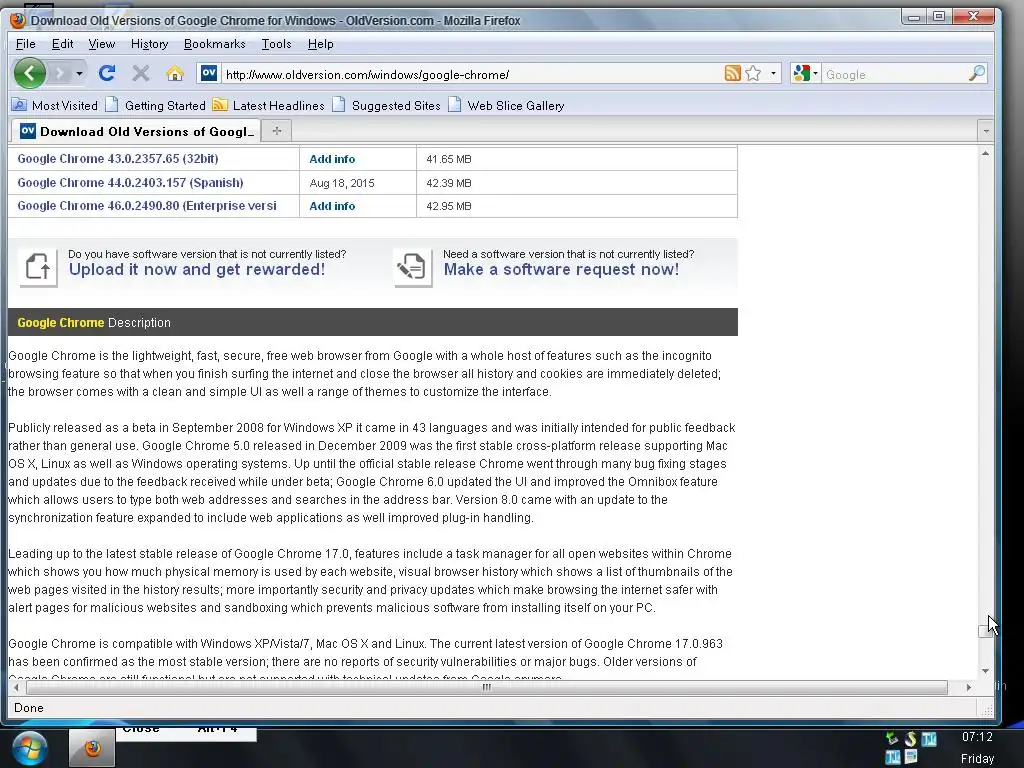
Task: Bookmark this page with the star icon
Action: [753, 73]
